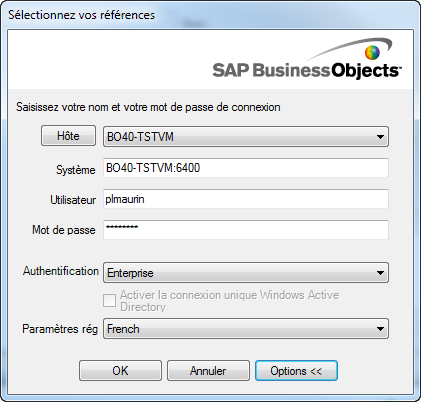Toggle the Windows Active Directory single sign-on checkbox
This screenshot has height=402, width=421.
coord(109,300)
